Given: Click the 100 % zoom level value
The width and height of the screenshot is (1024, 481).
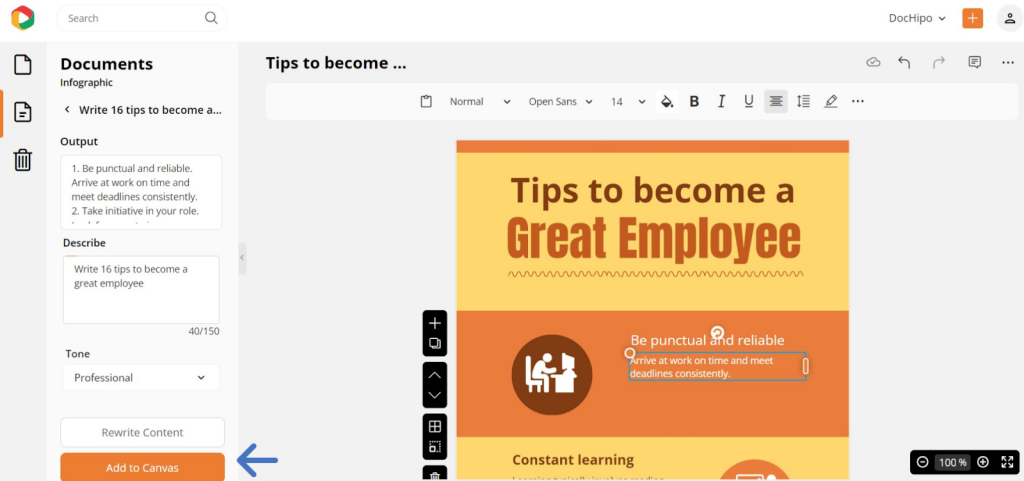Looking at the screenshot, I should (x=953, y=462).
